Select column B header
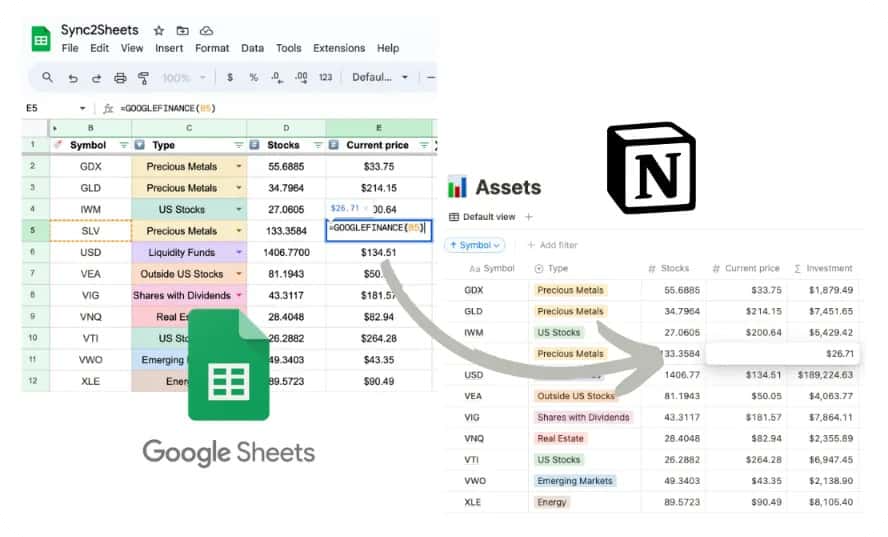 click(91, 128)
